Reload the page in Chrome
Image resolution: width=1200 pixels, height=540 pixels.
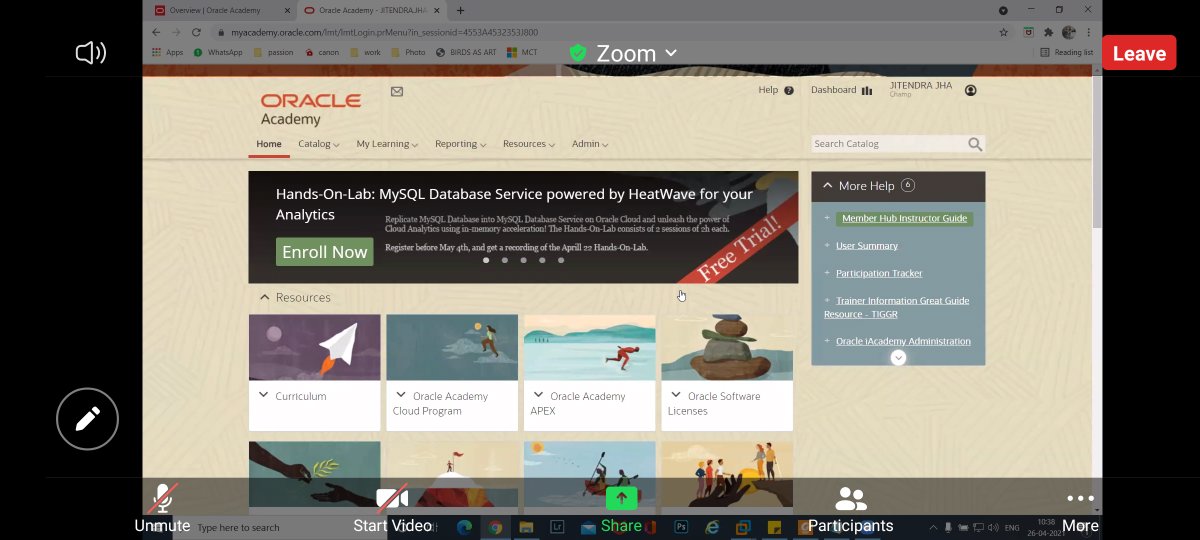195,32
